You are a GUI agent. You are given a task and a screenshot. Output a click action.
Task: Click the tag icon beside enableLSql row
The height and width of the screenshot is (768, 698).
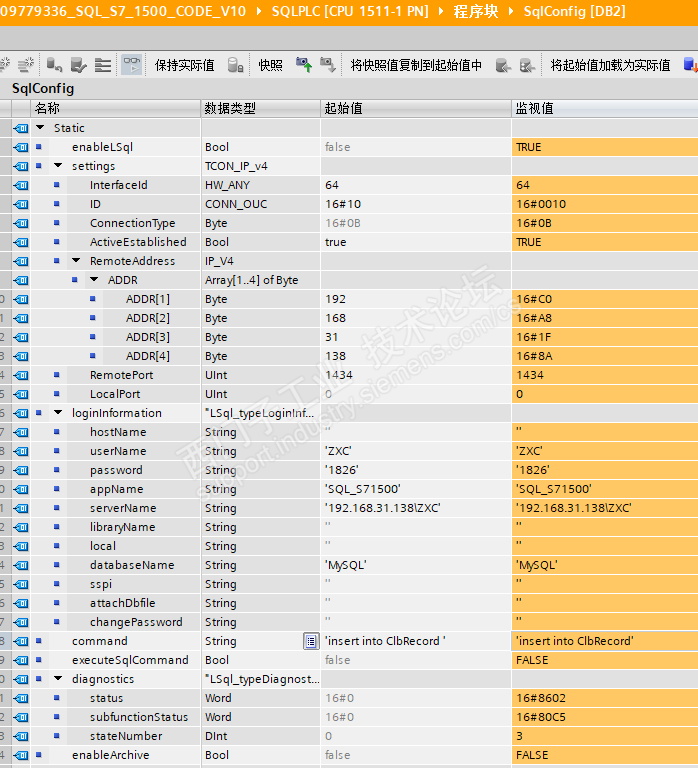tap(21, 147)
